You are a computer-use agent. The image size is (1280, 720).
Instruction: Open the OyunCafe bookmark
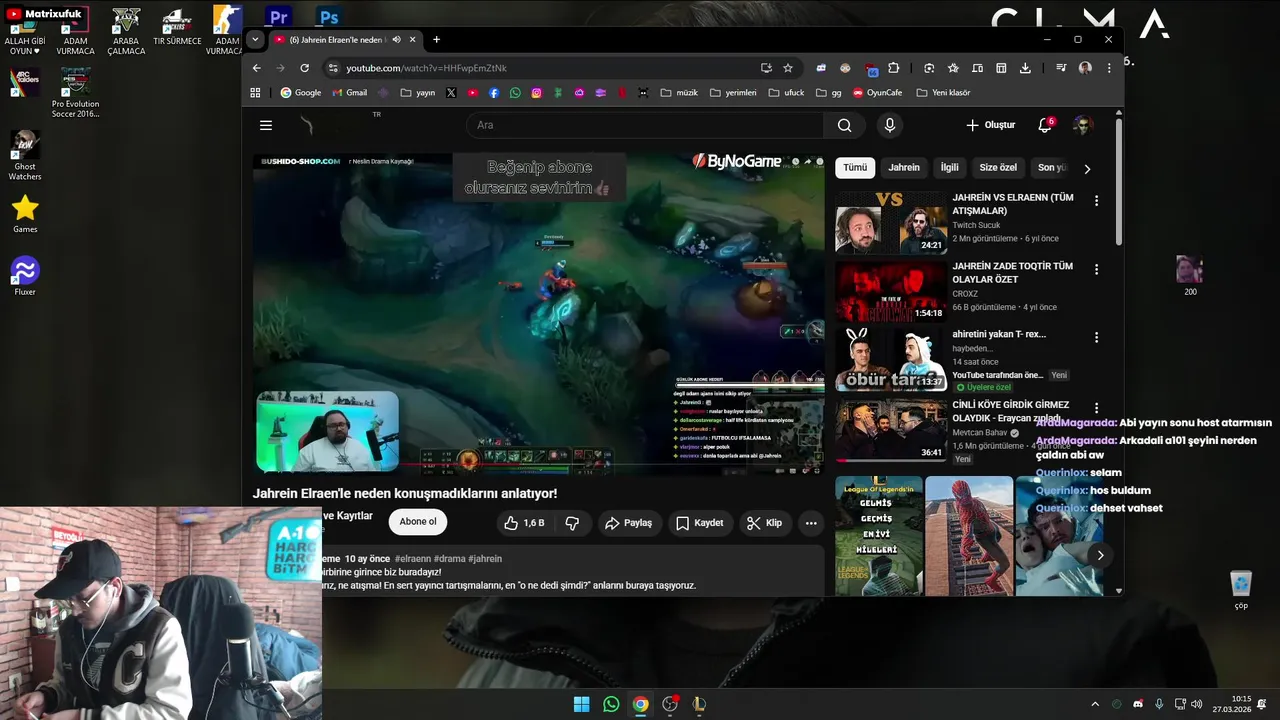pyautogui.click(x=877, y=92)
